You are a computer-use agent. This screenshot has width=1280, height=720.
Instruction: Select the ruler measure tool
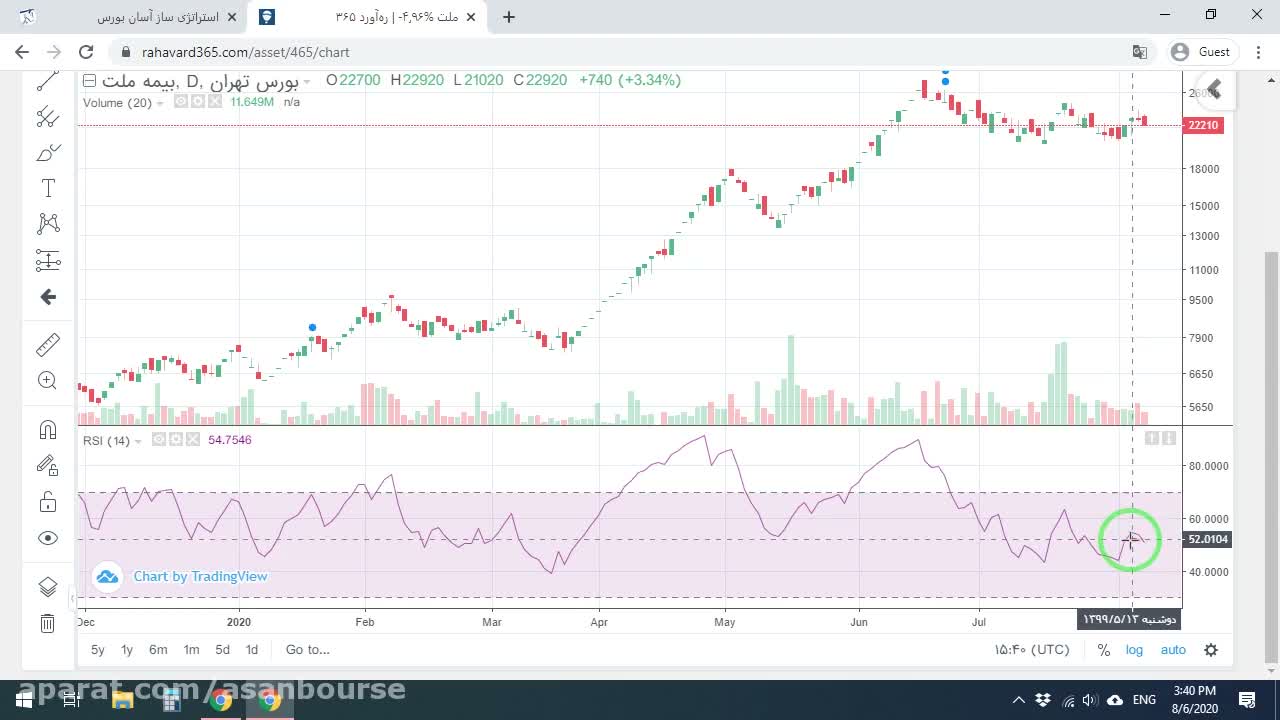[x=47, y=345]
